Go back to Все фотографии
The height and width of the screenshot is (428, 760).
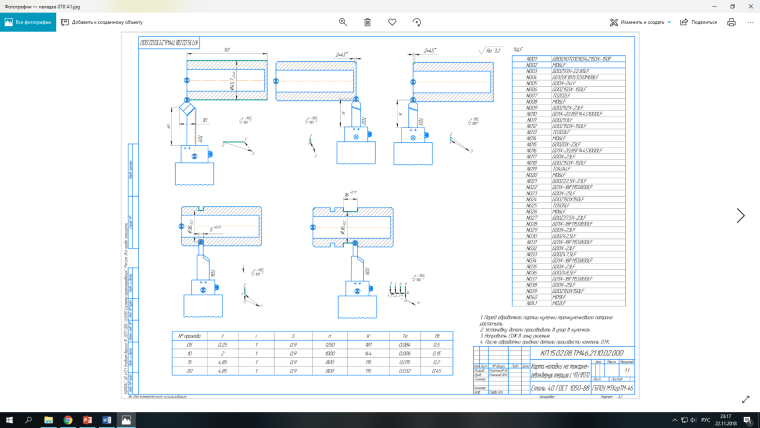[x=28, y=22]
